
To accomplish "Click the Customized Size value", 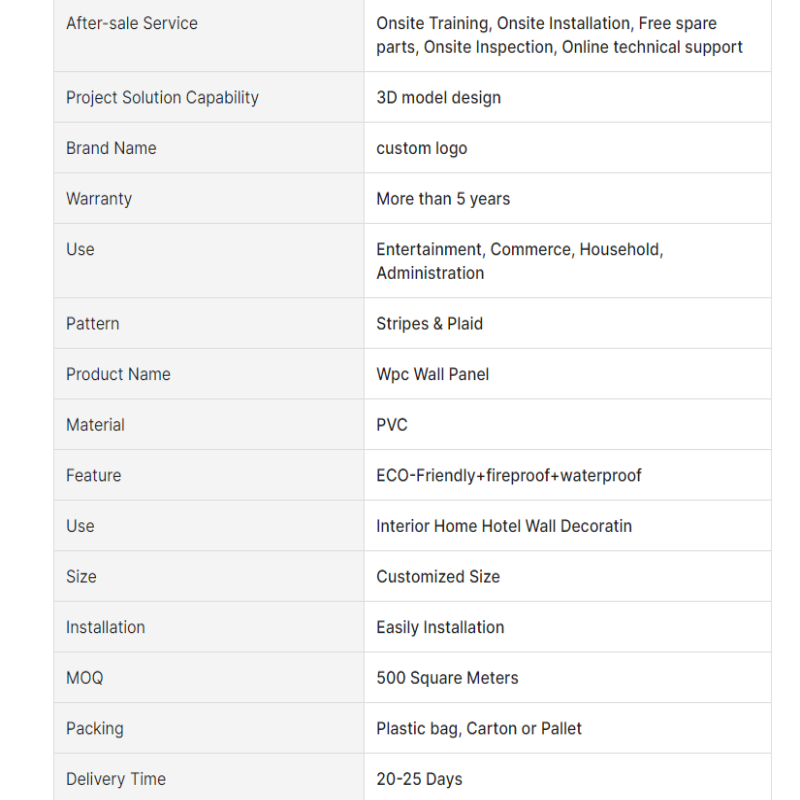I will tap(438, 576).
